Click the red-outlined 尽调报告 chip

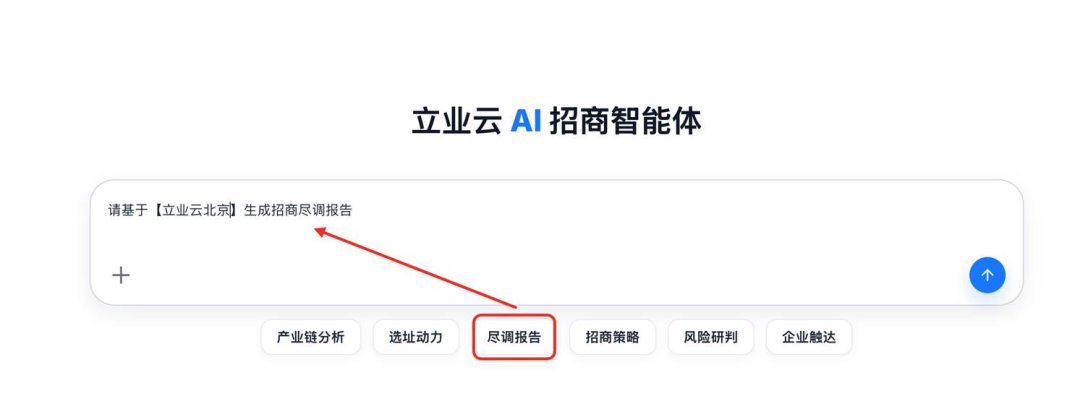click(x=514, y=337)
